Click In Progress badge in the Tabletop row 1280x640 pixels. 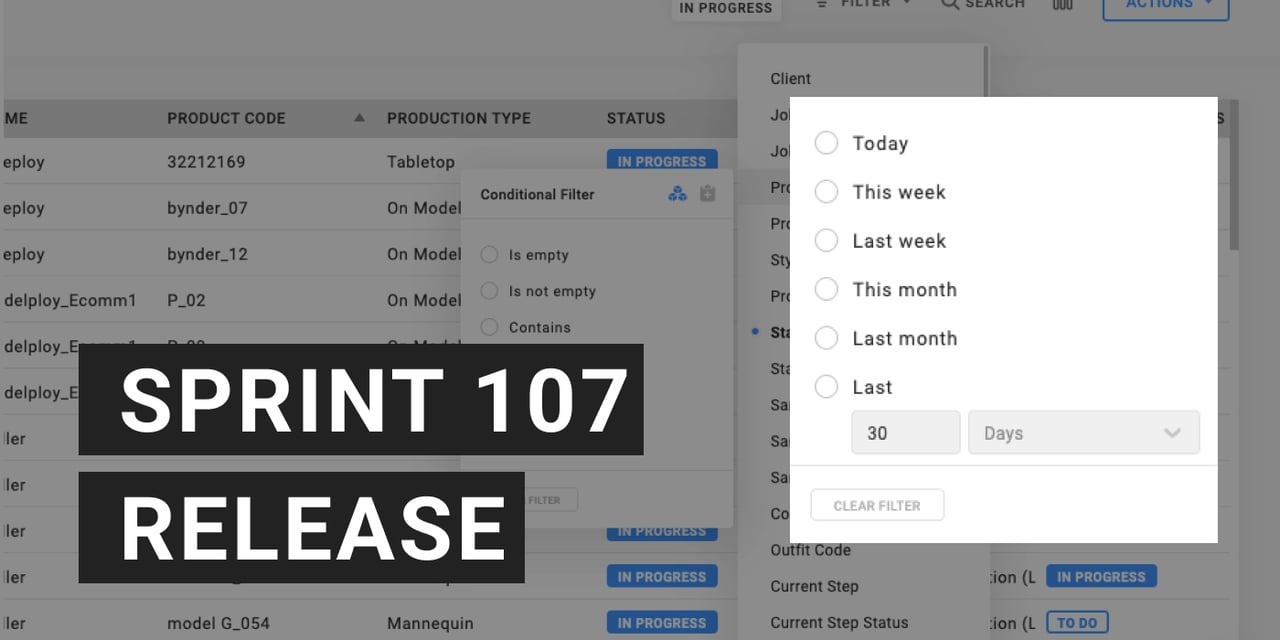tap(661, 161)
